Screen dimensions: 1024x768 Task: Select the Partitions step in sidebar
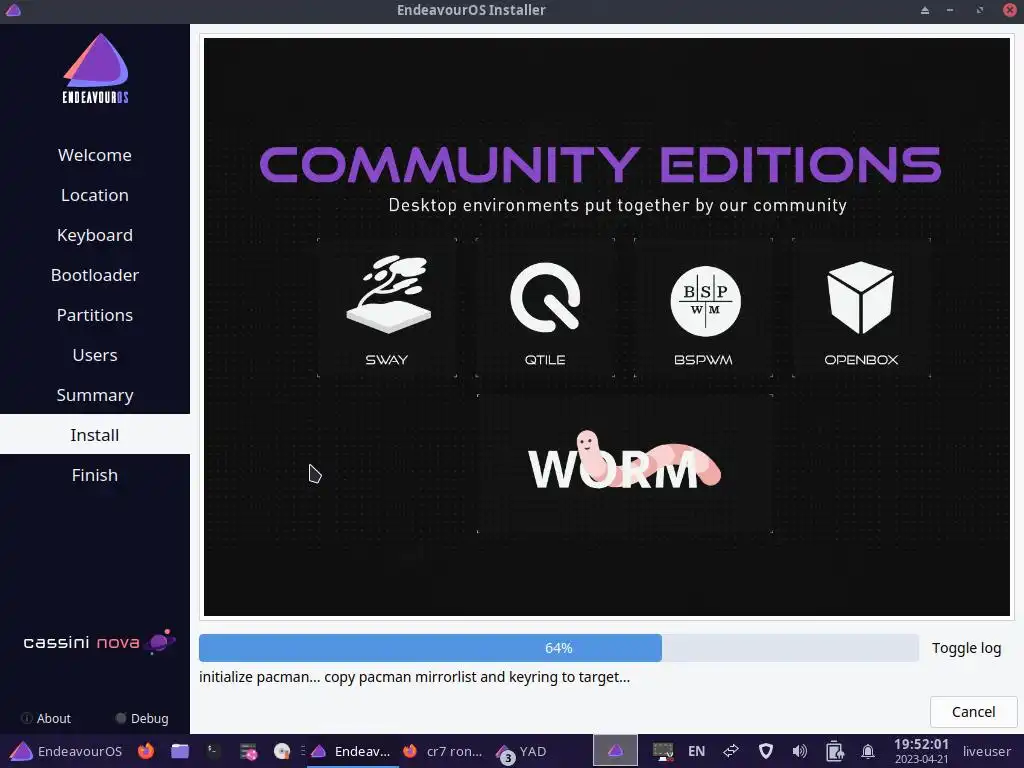click(95, 315)
